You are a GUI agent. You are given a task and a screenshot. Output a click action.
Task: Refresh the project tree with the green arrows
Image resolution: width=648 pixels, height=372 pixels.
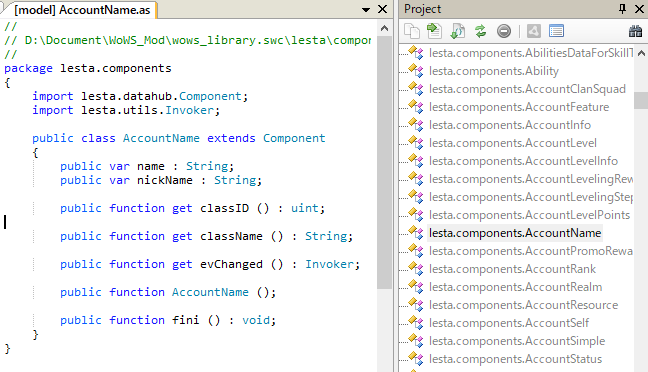[x=481, y=31]
